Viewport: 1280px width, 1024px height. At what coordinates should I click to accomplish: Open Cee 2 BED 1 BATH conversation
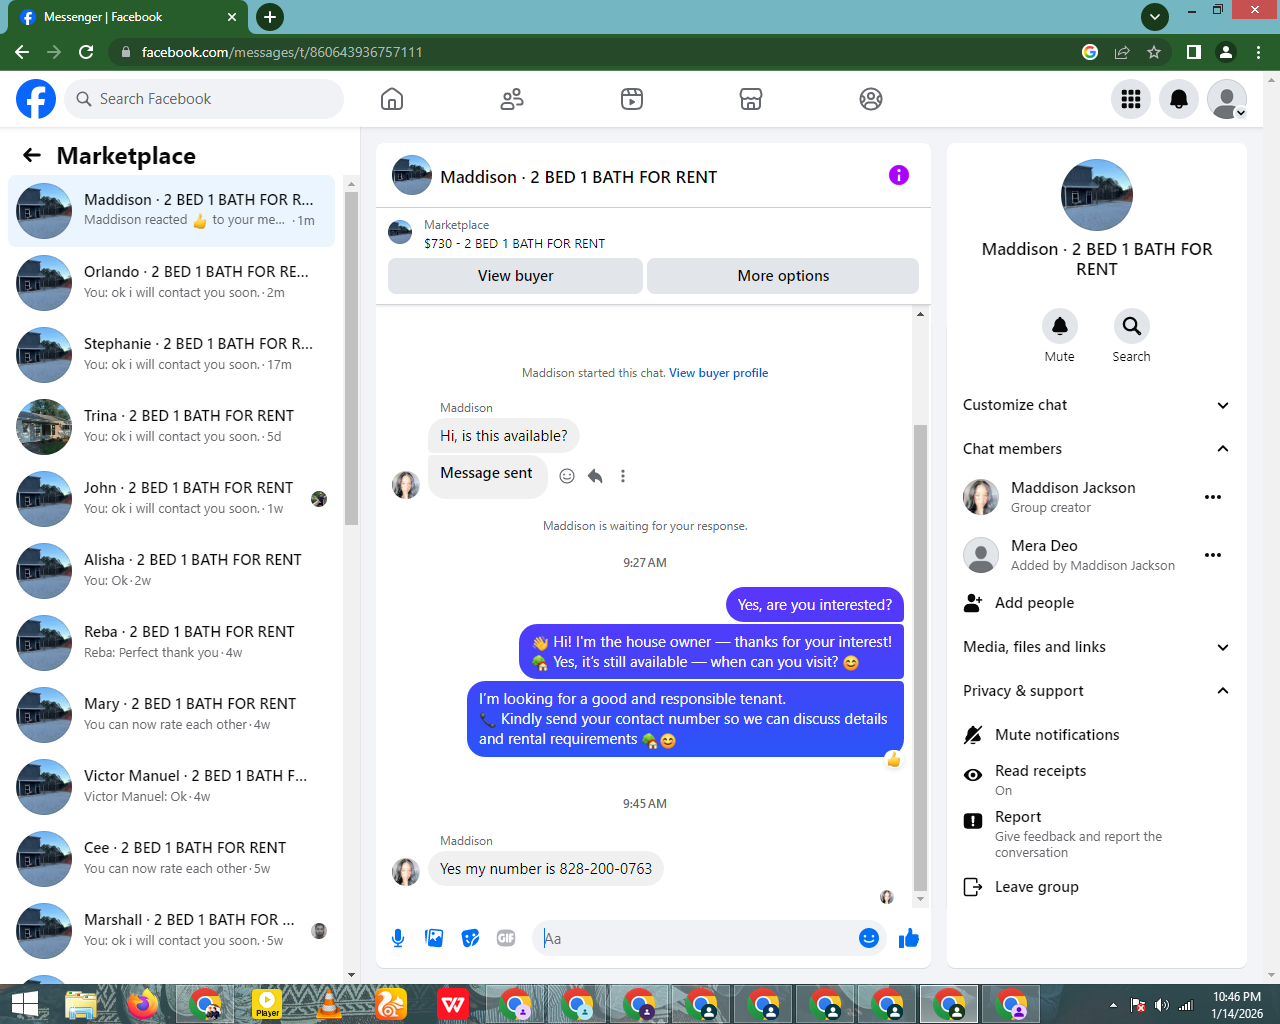pyautogui.click(x=171, y=859)
